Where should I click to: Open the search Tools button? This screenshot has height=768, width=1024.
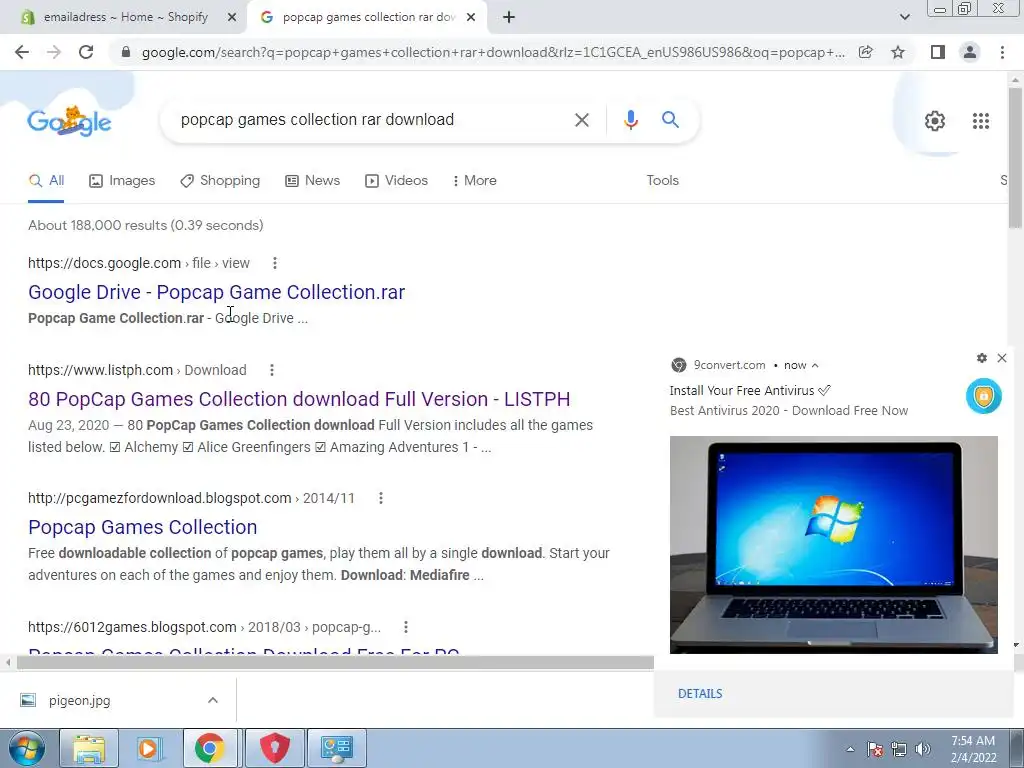click(662, 181)
